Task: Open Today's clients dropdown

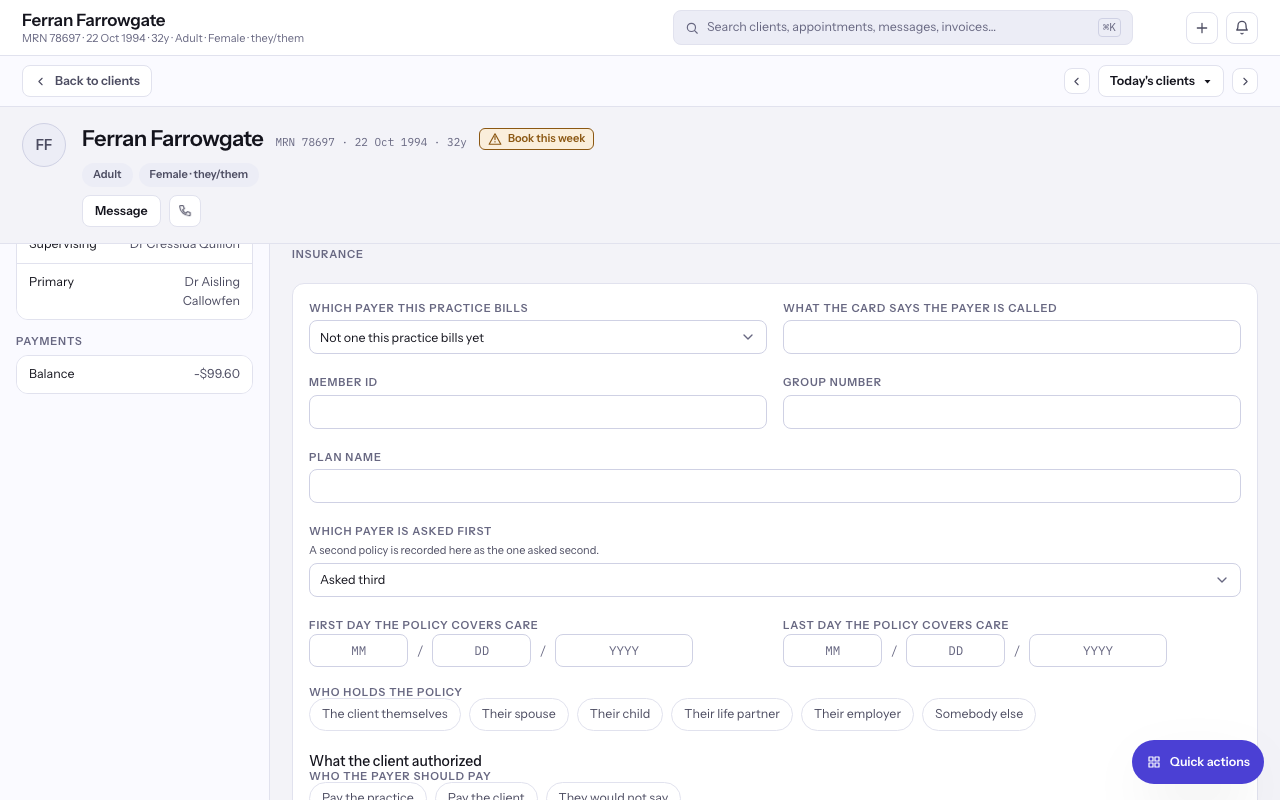Action: 1161,81
